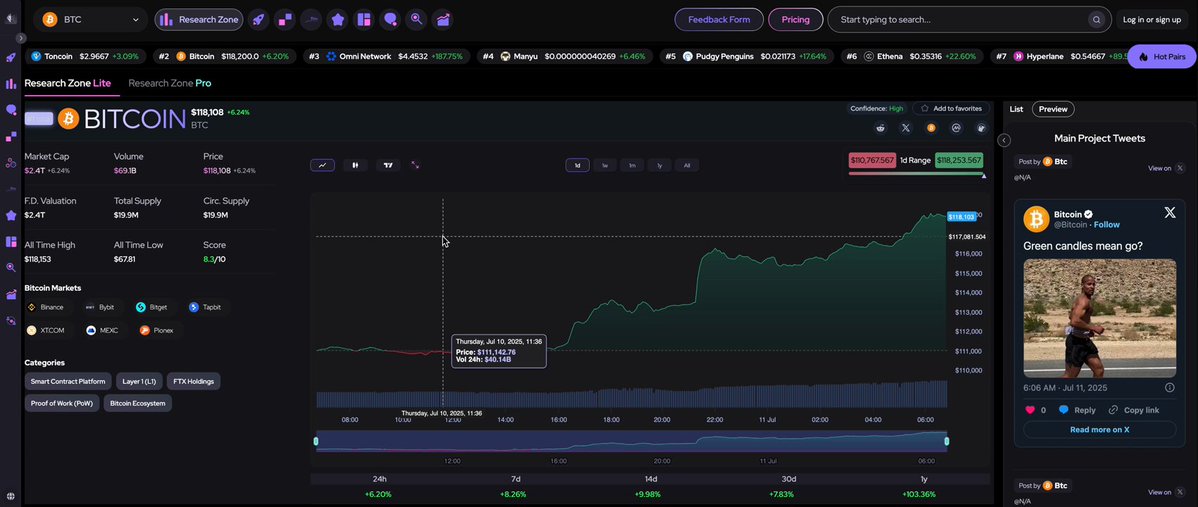Switch tweets panel to Preview view
The height and width of the screenshot is (507, 1198).
pyautogui.click(x=1053, y=109)
